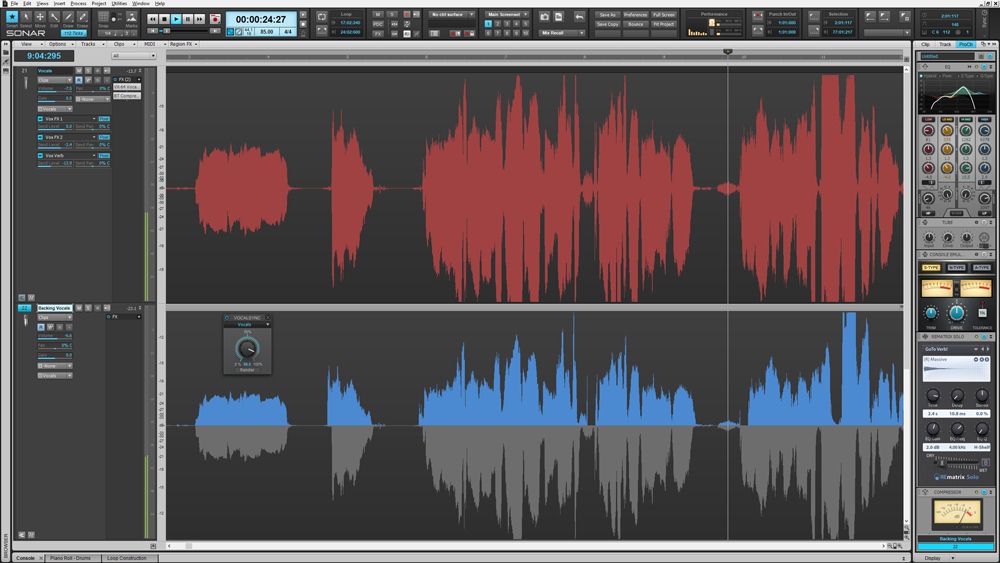Select A-Type console emulation

click(x=981, y=268)
